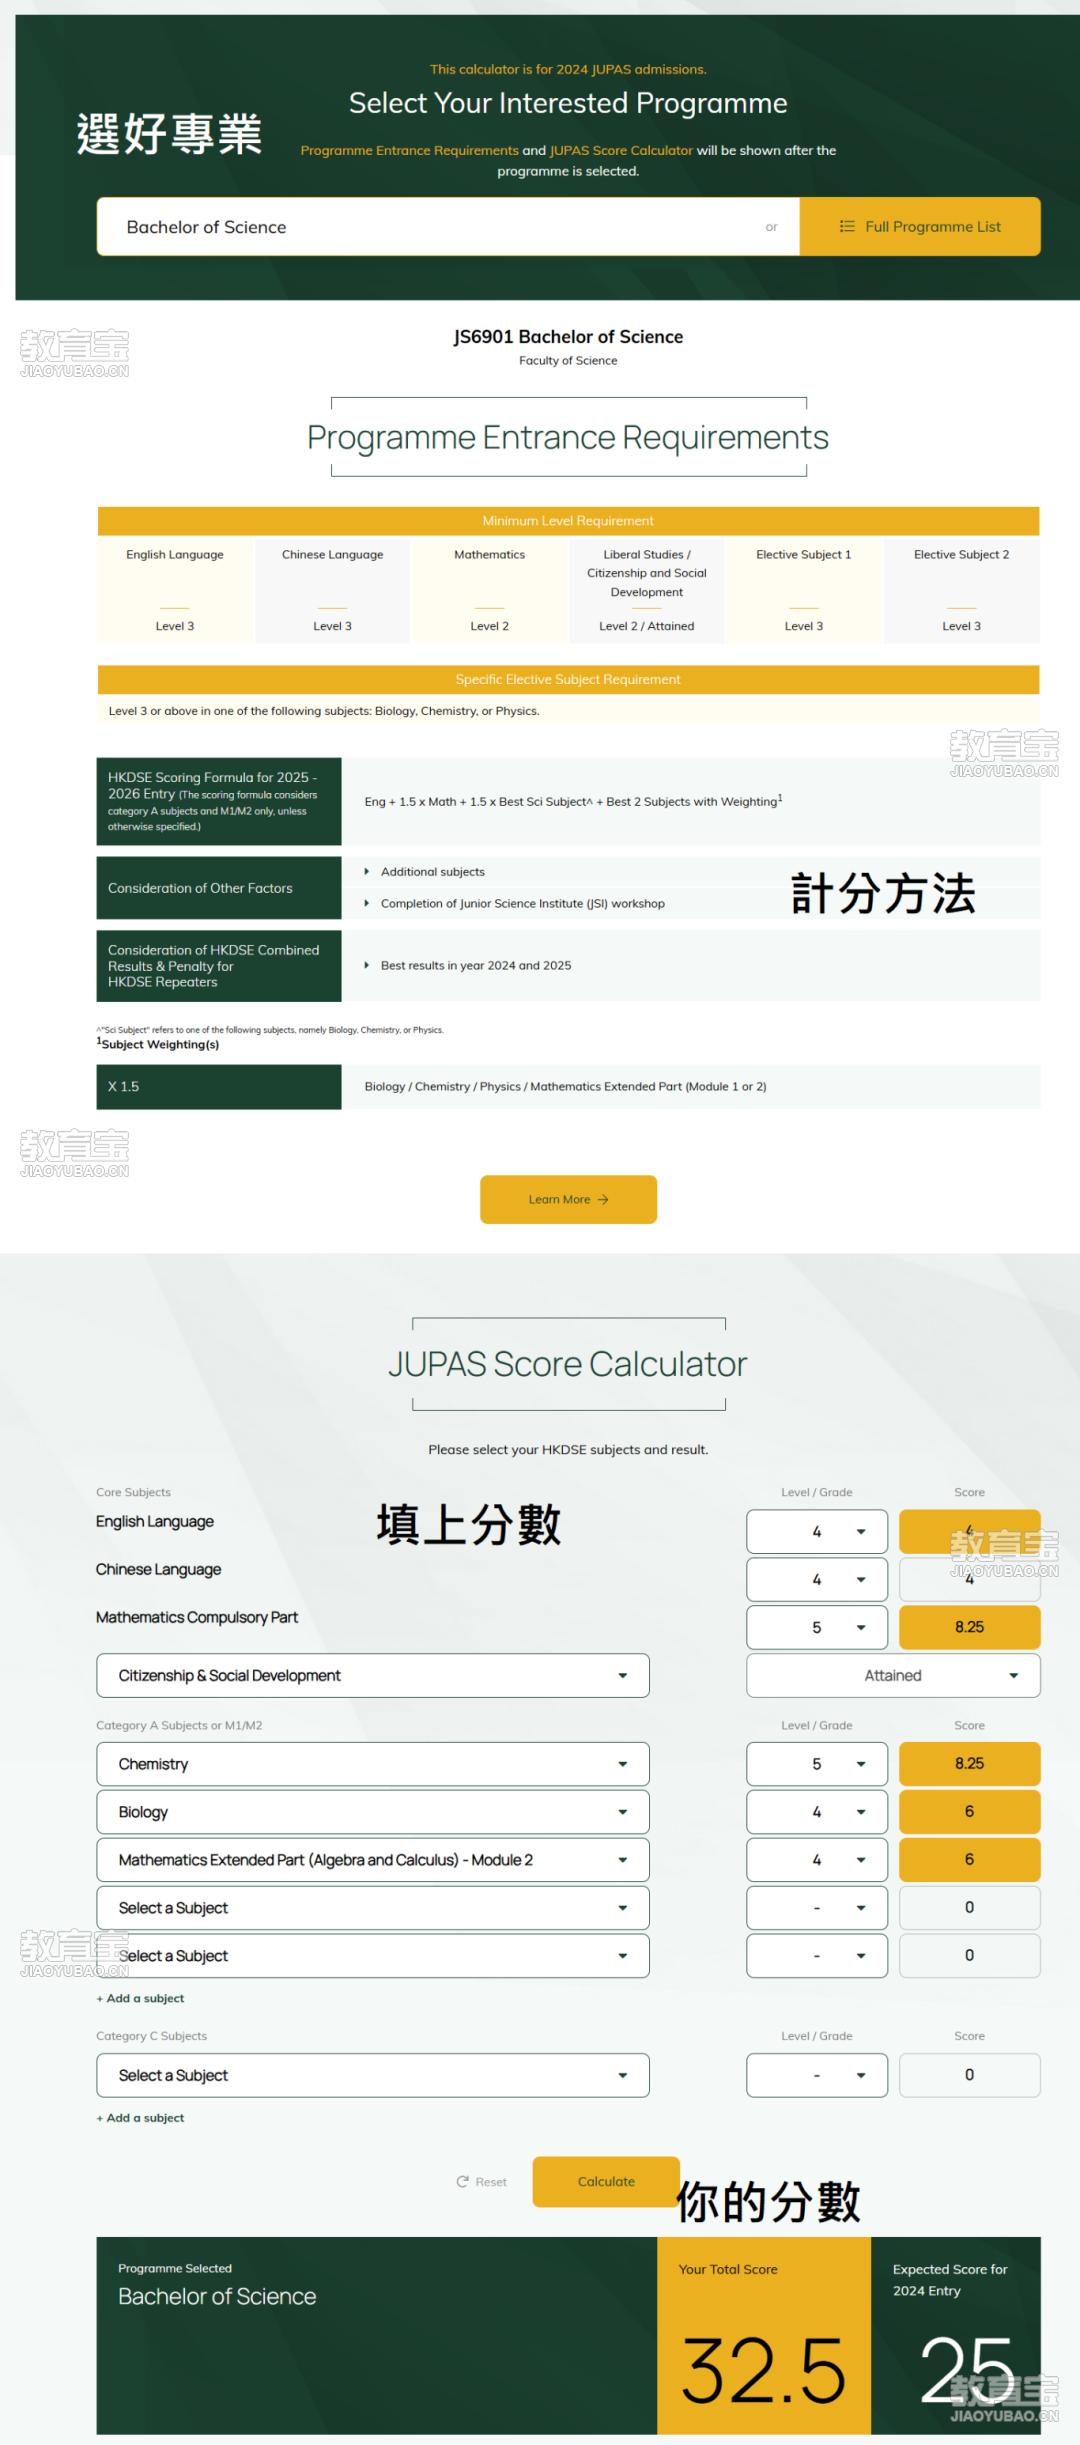
Task: Open Category C level dropdown
Action: coord(817,2075)
